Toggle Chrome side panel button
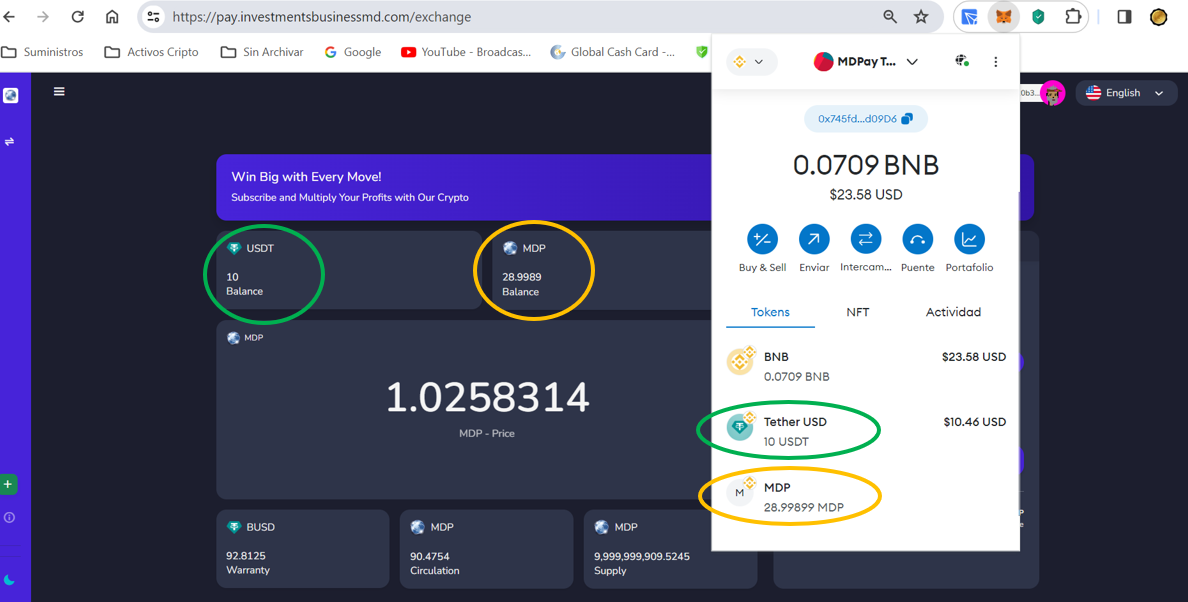 click(1124, 17)
